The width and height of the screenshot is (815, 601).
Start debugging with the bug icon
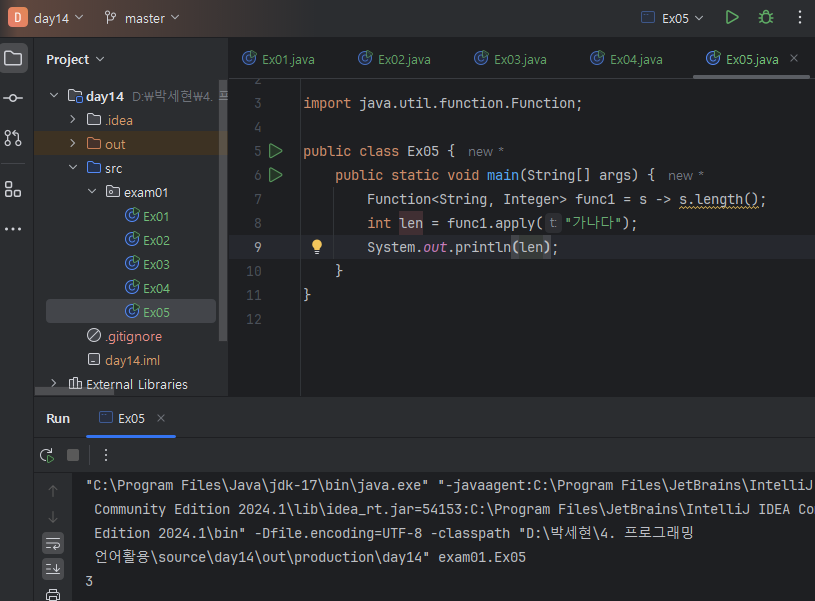766,17
